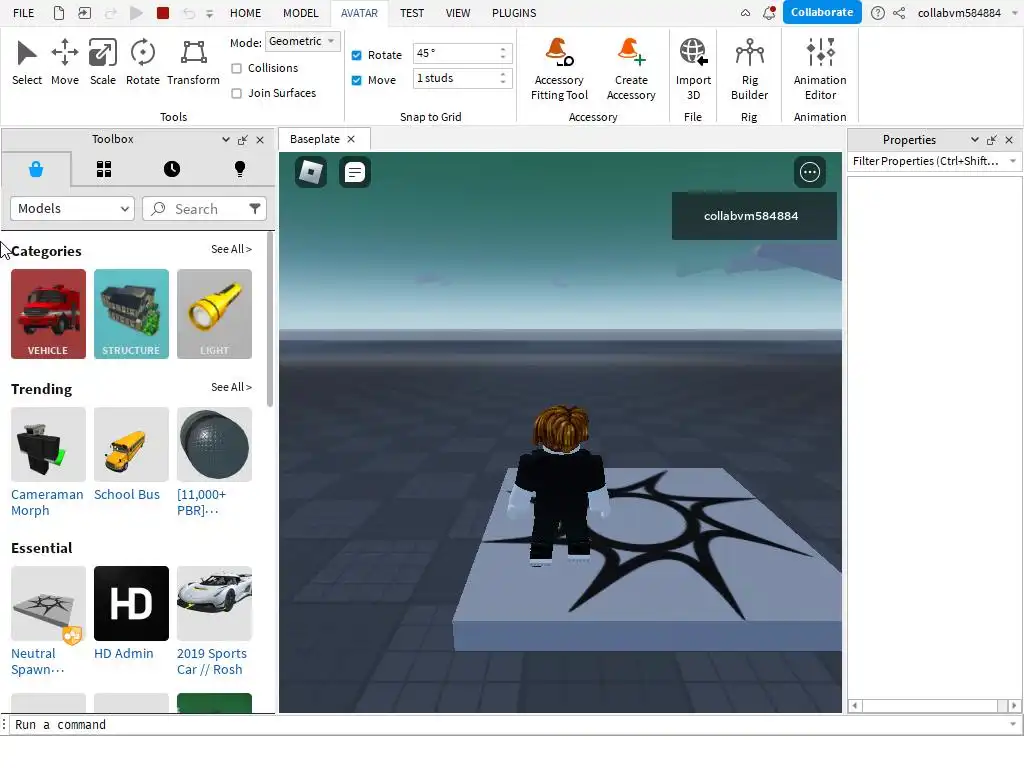
Task: Click the Play button in the quick access bar
Action: pos(136,12)
